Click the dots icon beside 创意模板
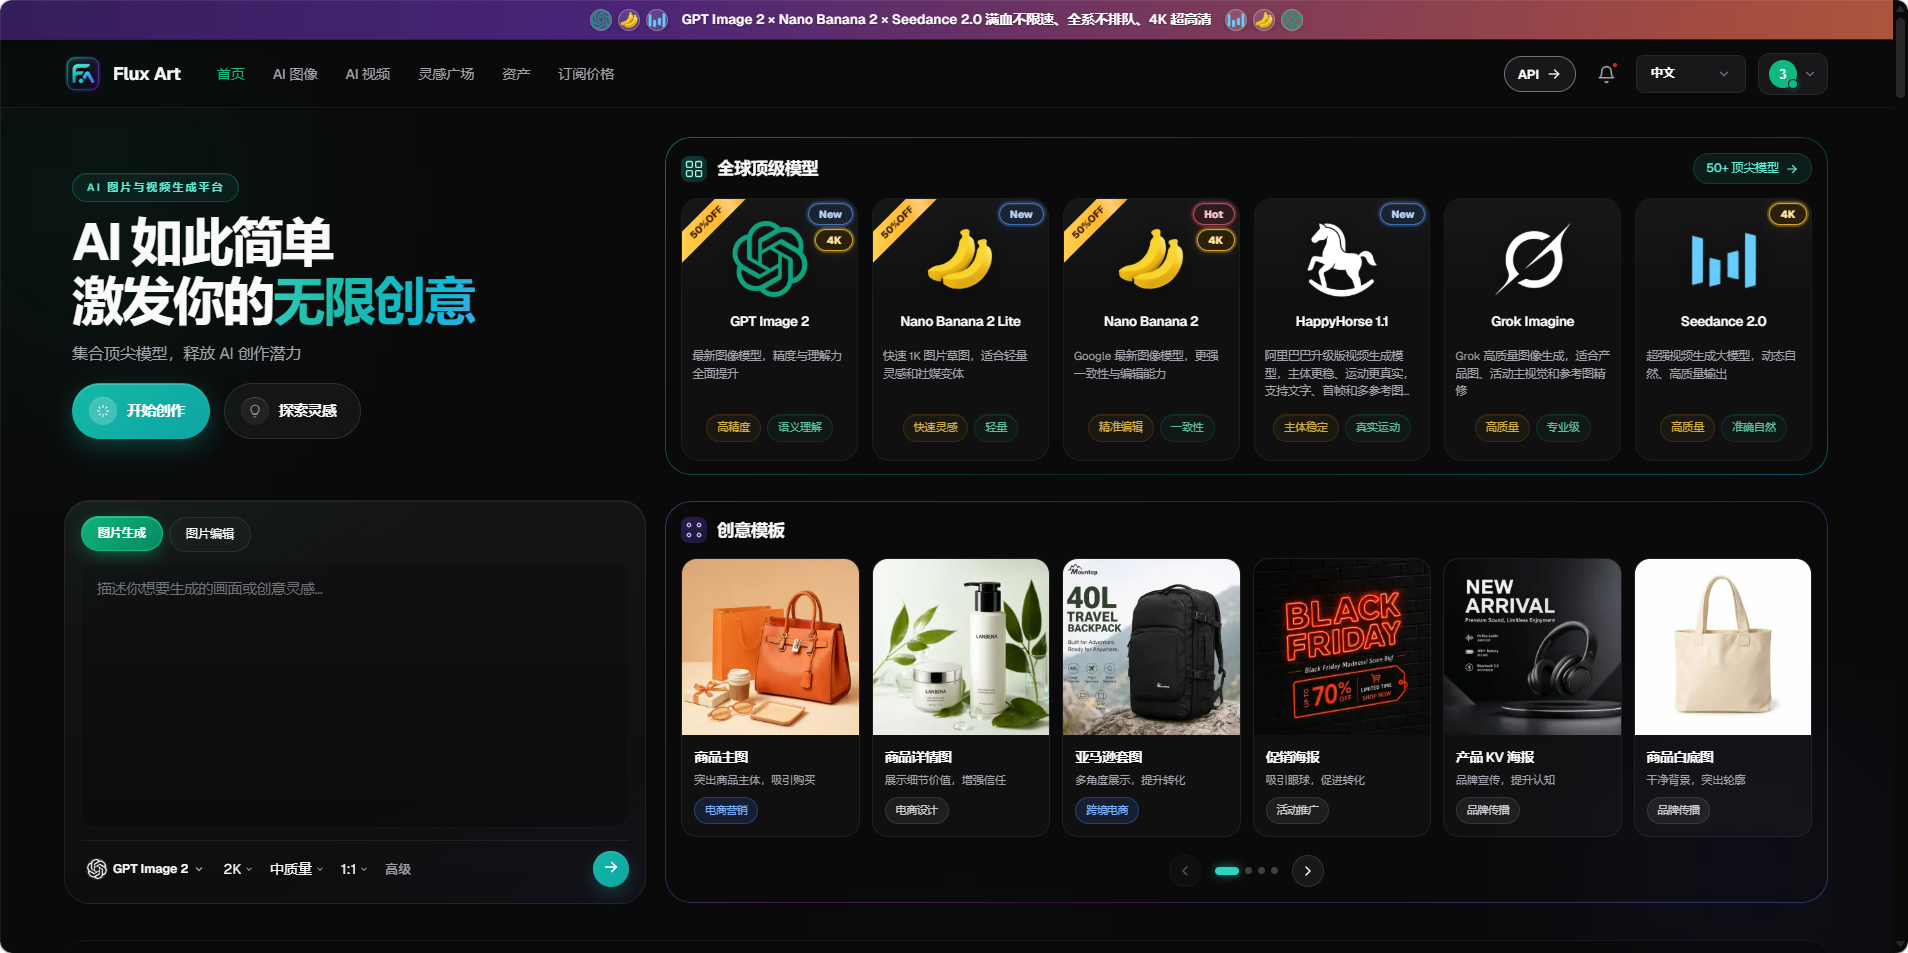1908x953 pixels. click(x=694, y=530)
